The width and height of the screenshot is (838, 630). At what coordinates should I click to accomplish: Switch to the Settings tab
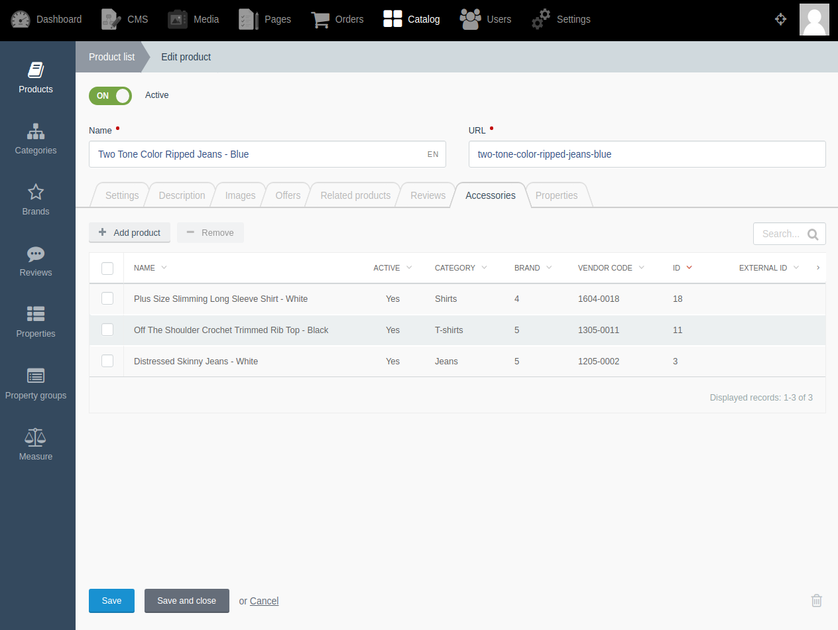(x=122, y=195)
